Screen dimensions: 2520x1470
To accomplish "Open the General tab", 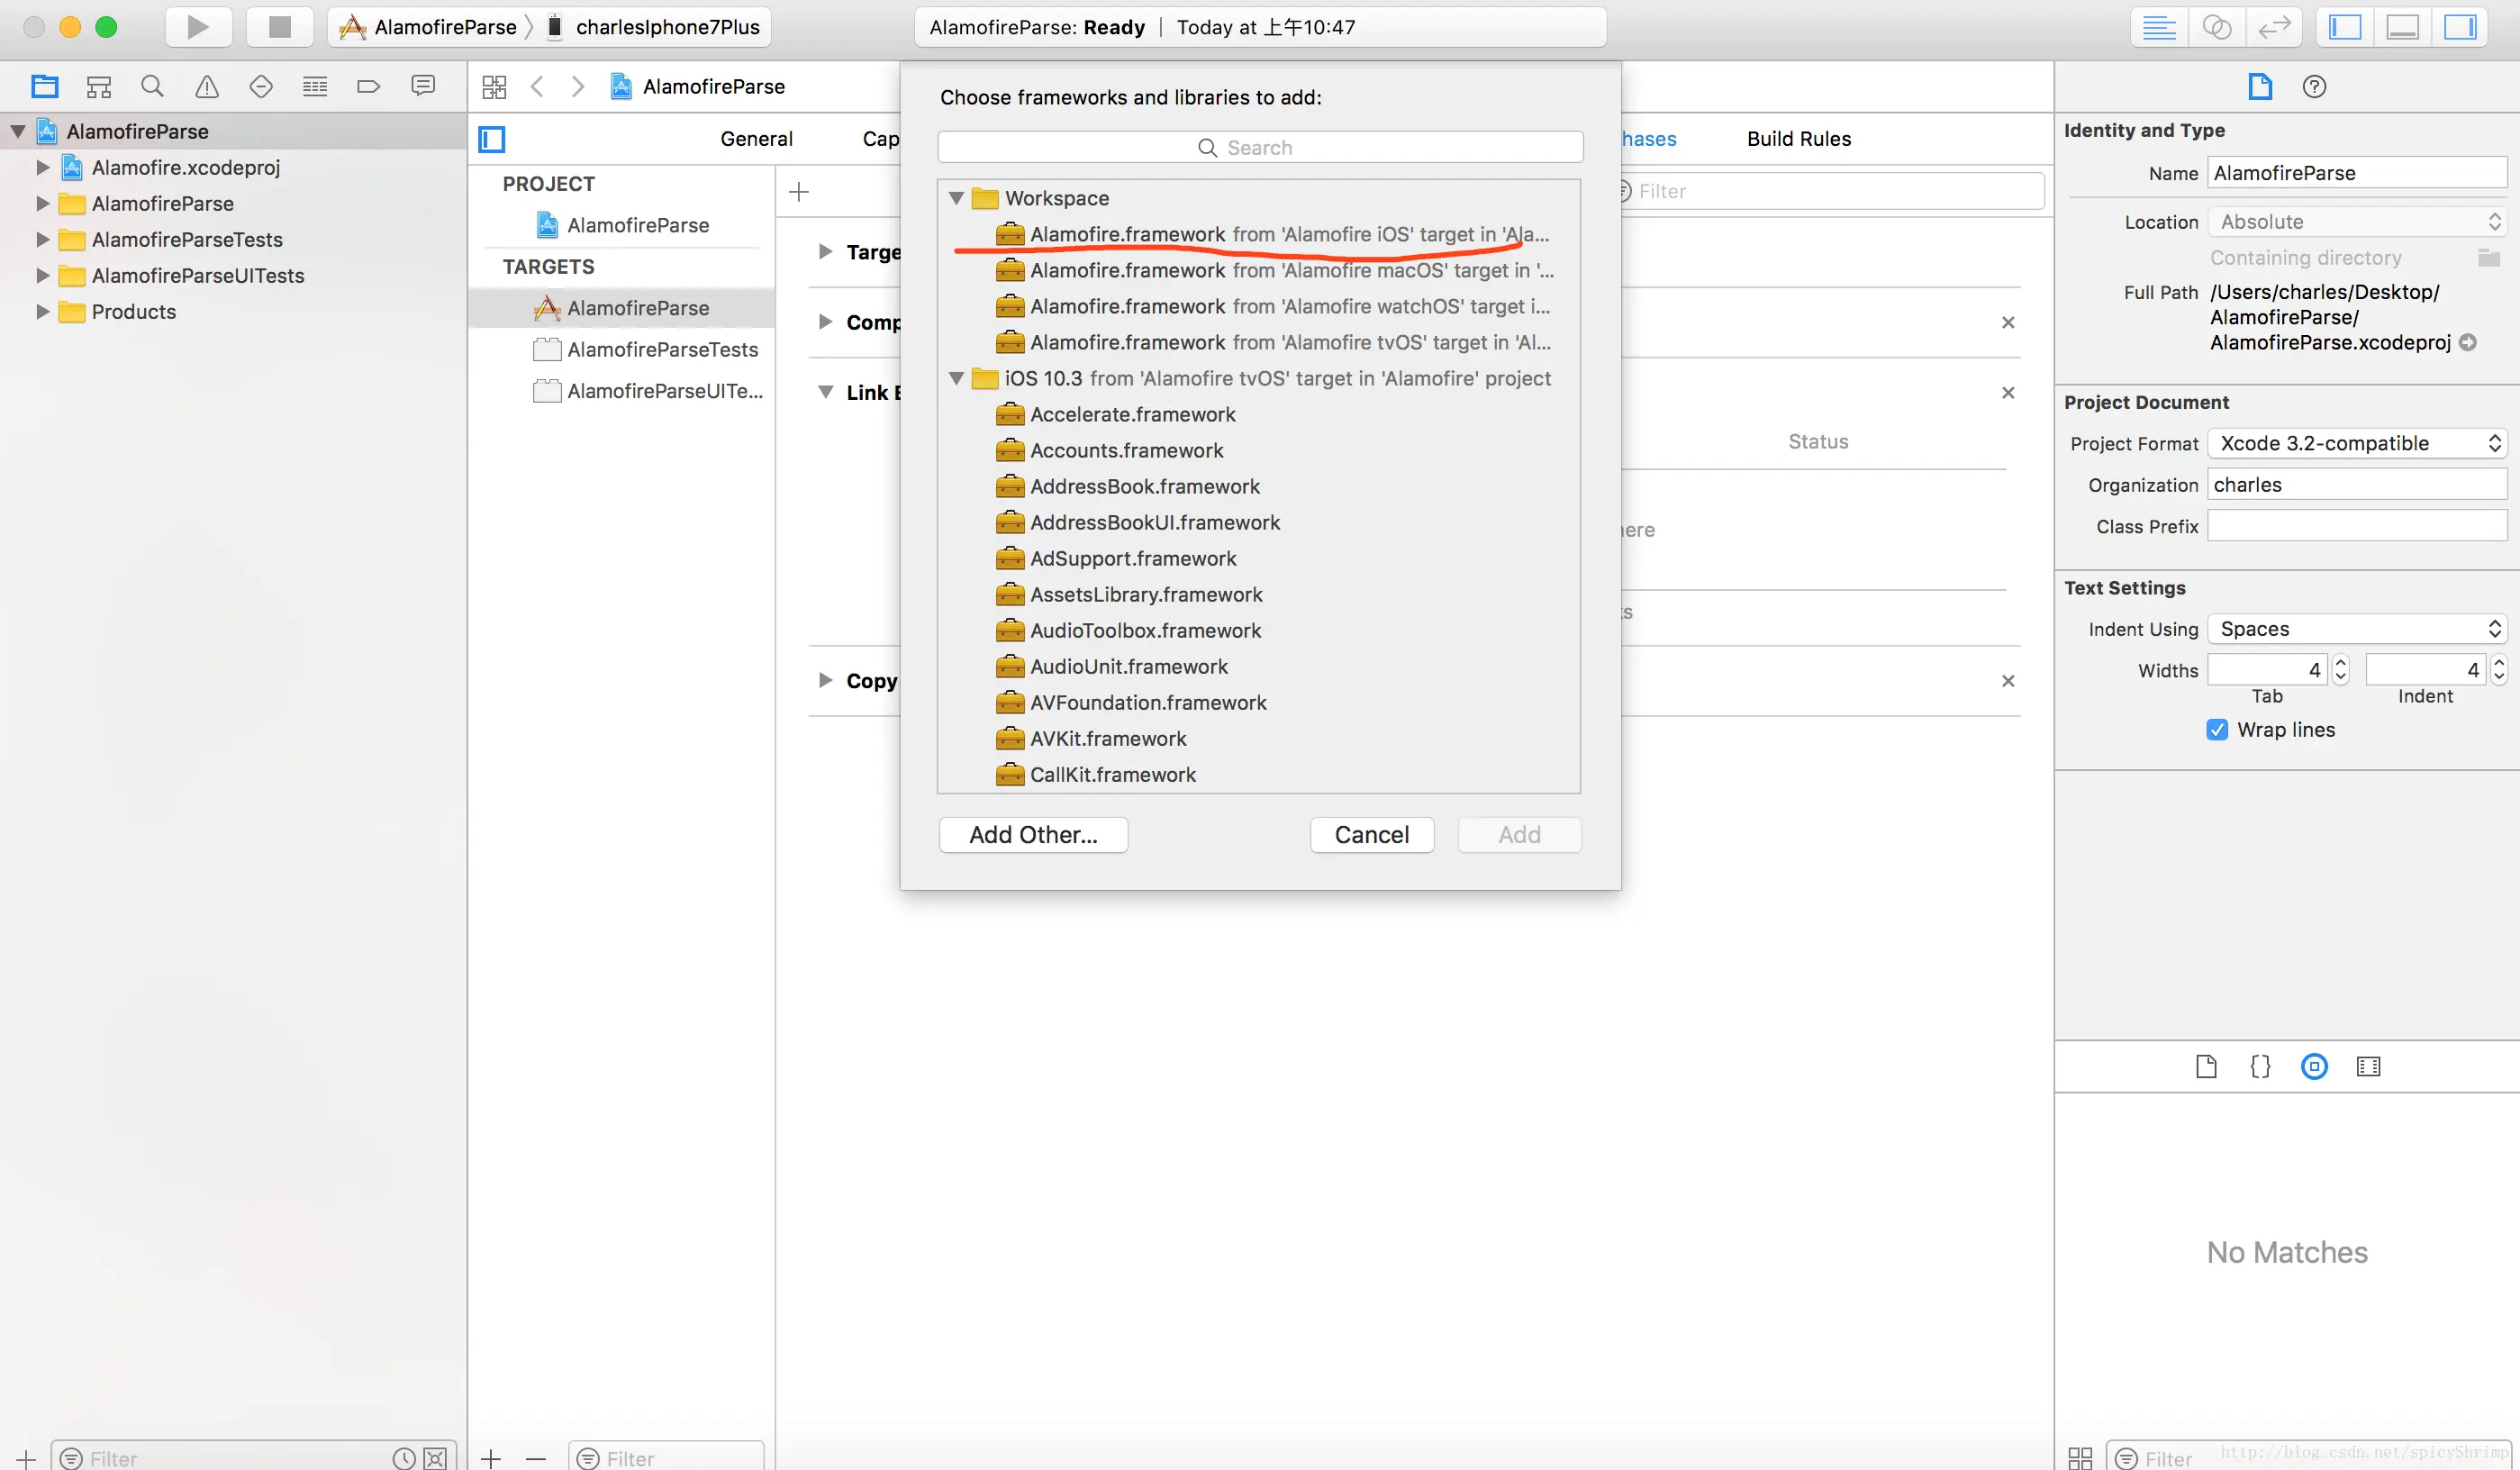I will [x=756, y=139].
